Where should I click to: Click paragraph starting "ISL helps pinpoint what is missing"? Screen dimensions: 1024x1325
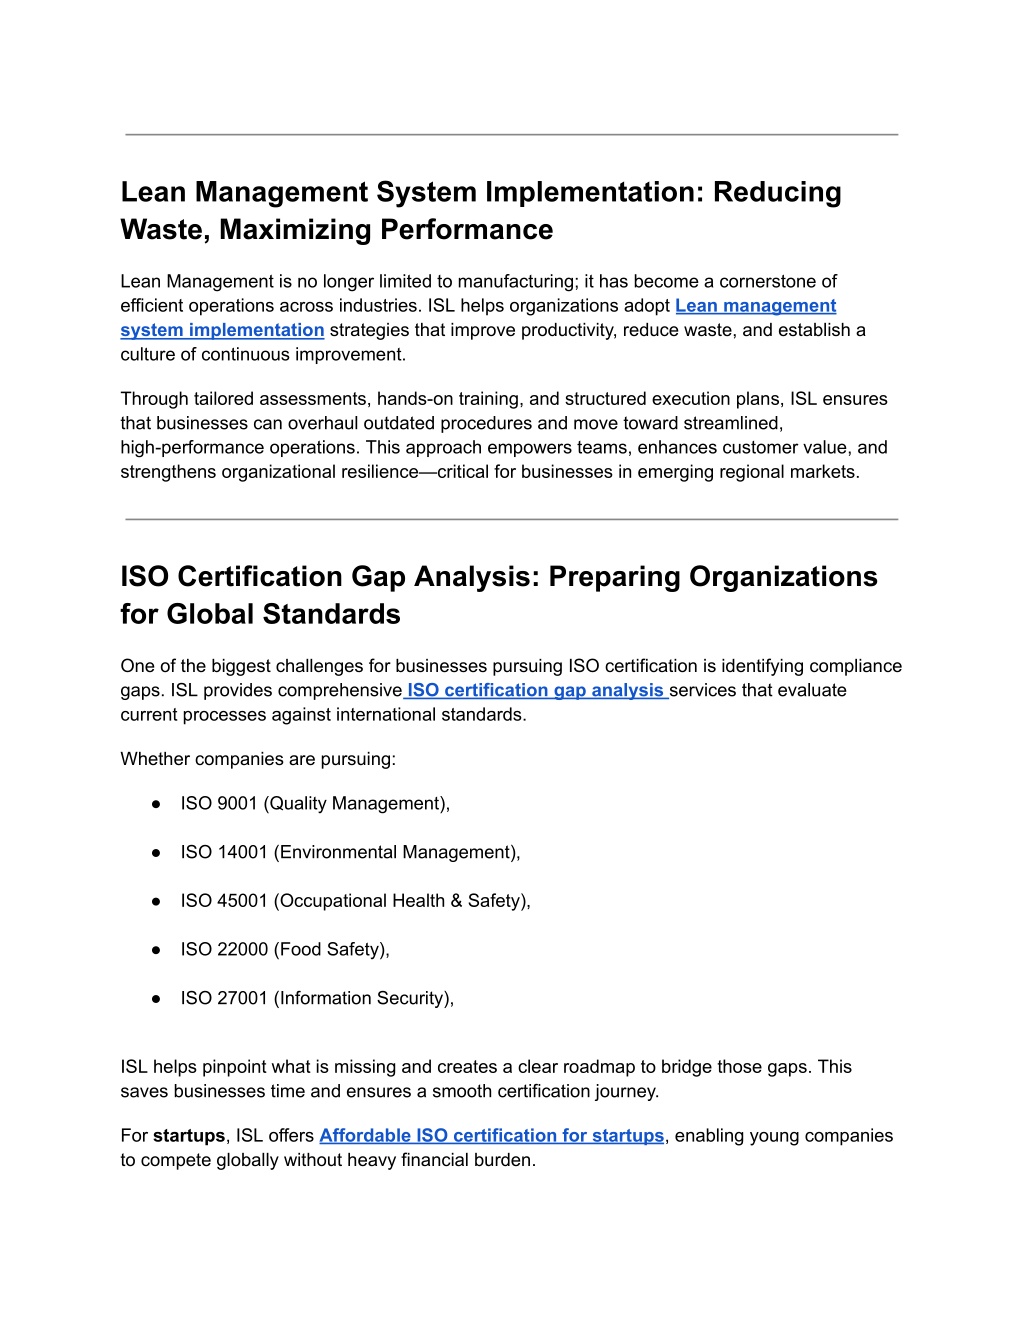point(485,1079)
